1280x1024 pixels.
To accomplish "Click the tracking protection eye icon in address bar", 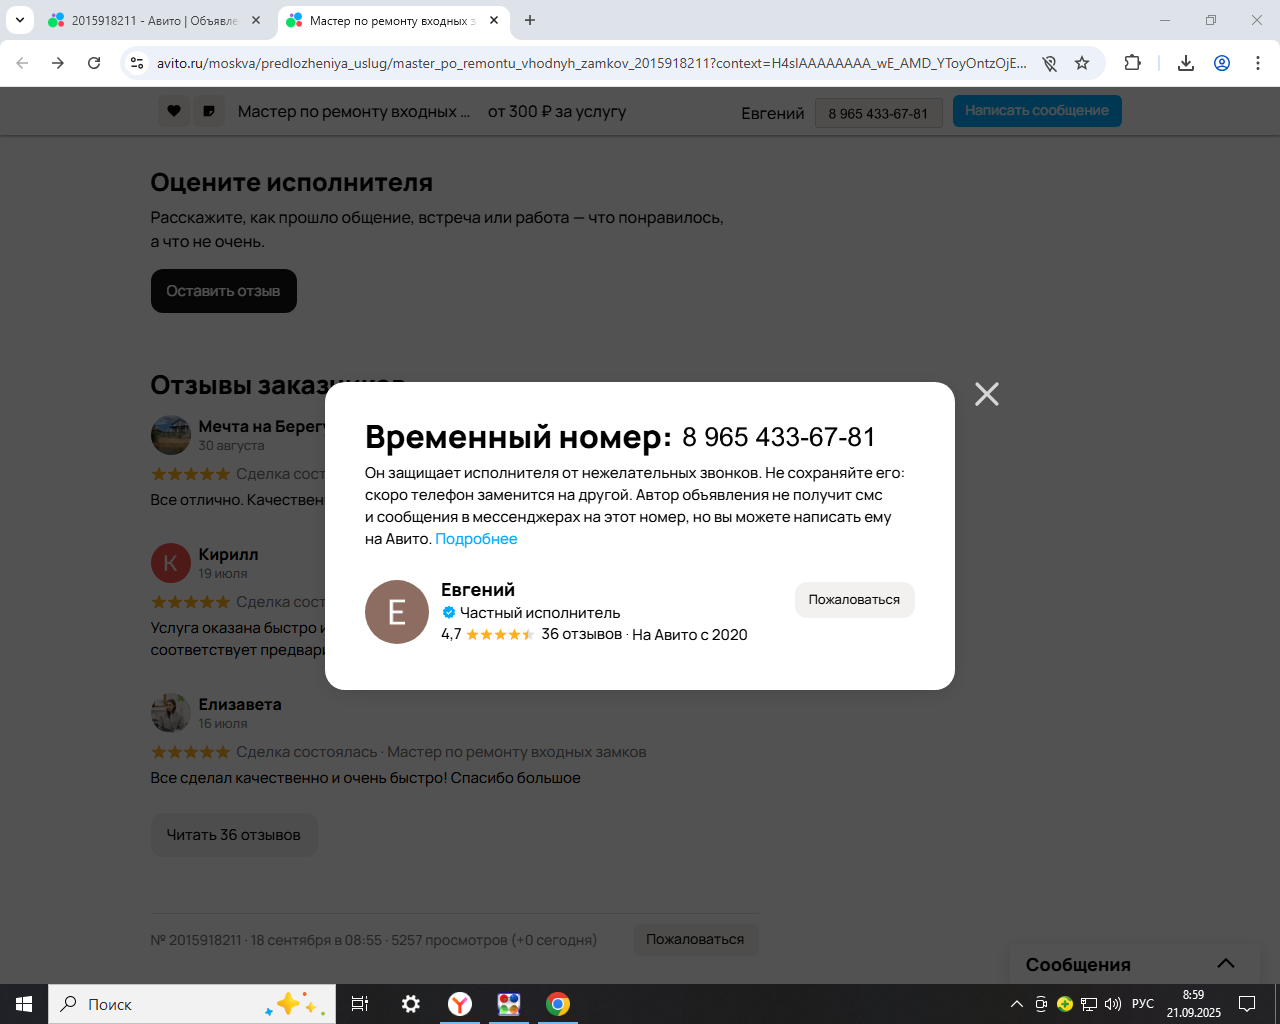I will click(x=1049, y=63).
